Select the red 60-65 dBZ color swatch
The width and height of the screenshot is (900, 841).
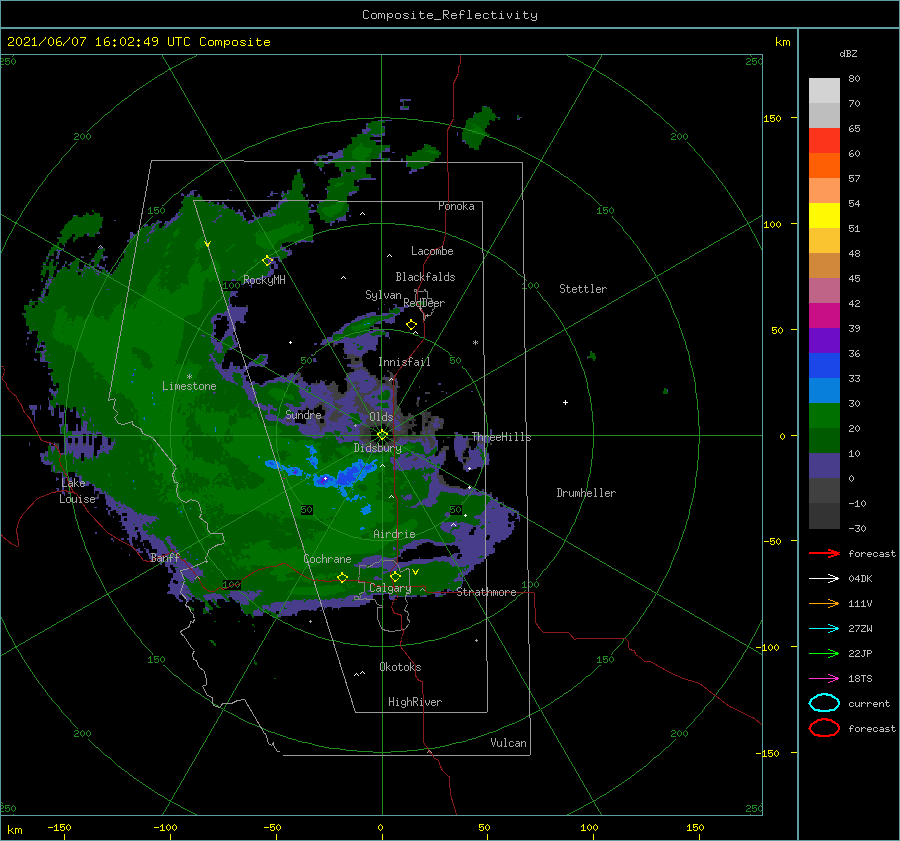[x=824, y=141]
